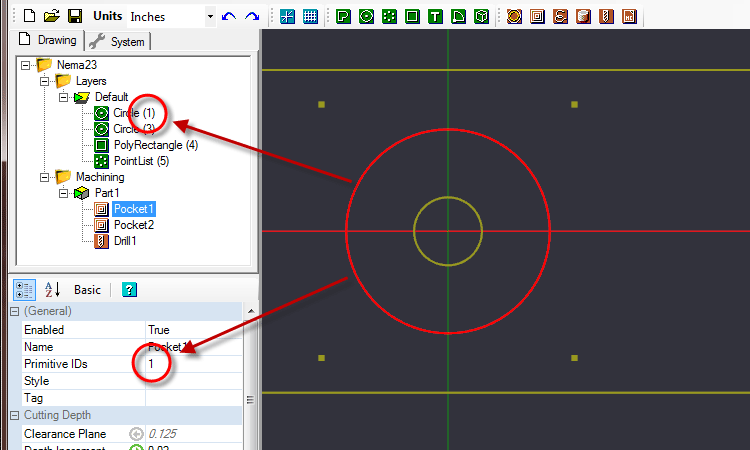Select the Circle drawing tool
Image resolution: width=750 pixels, height=450 pixels.
367,16
